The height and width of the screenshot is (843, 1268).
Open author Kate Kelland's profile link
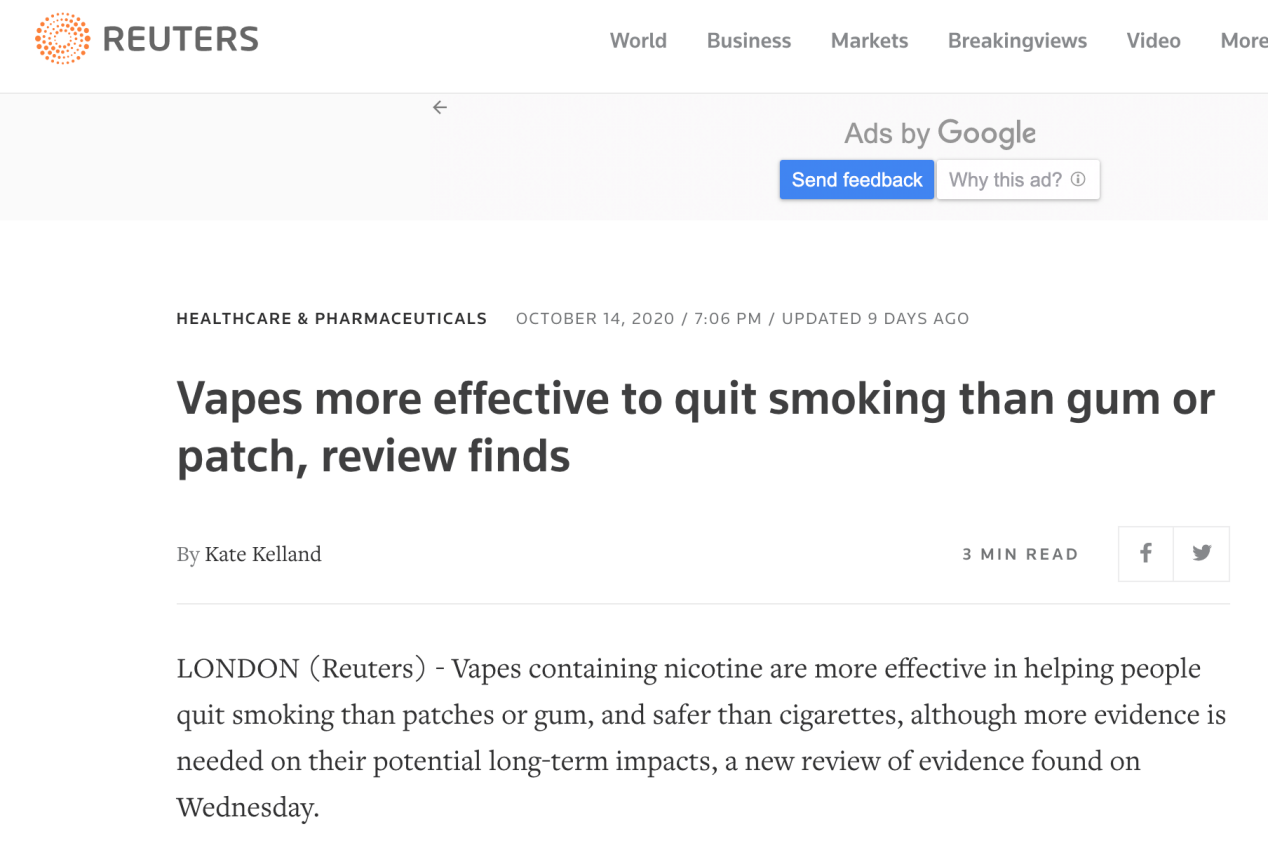tap(263, 554)
